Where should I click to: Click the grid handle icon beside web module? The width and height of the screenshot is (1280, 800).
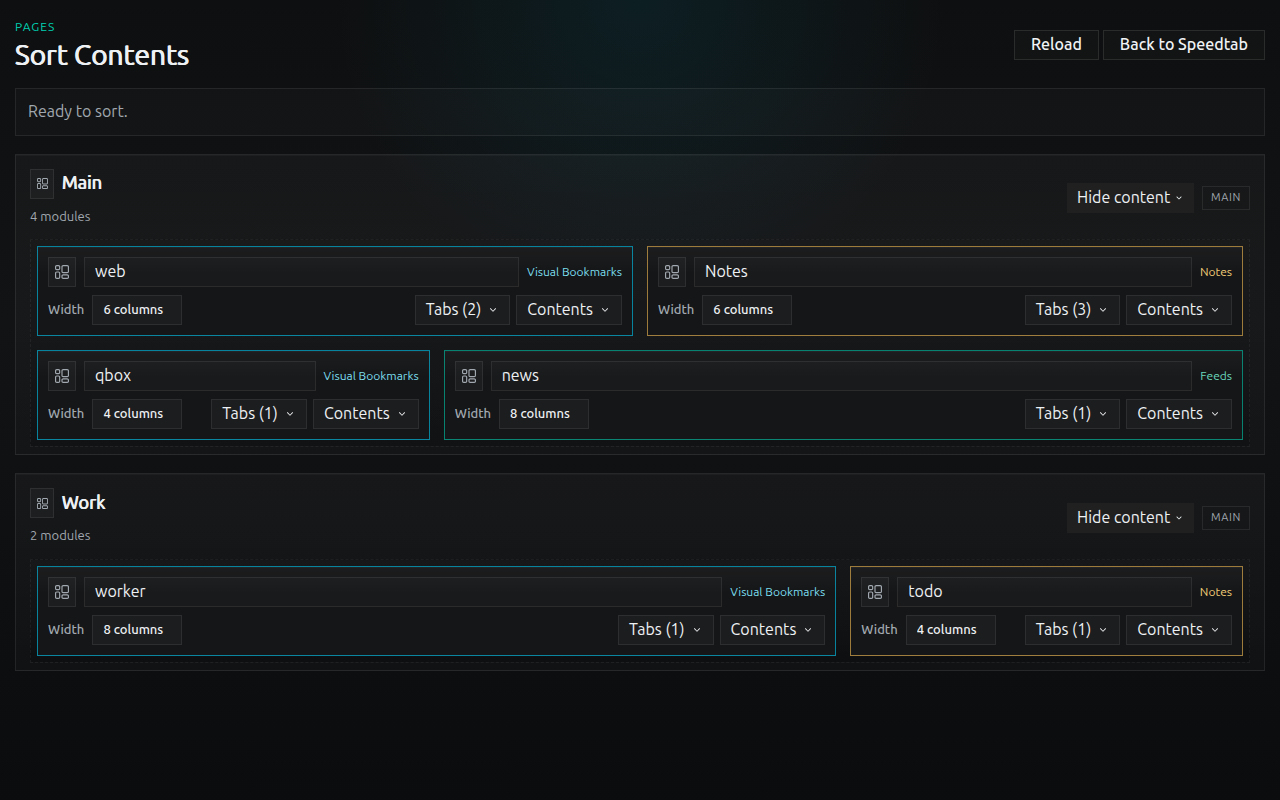[62, 272]
